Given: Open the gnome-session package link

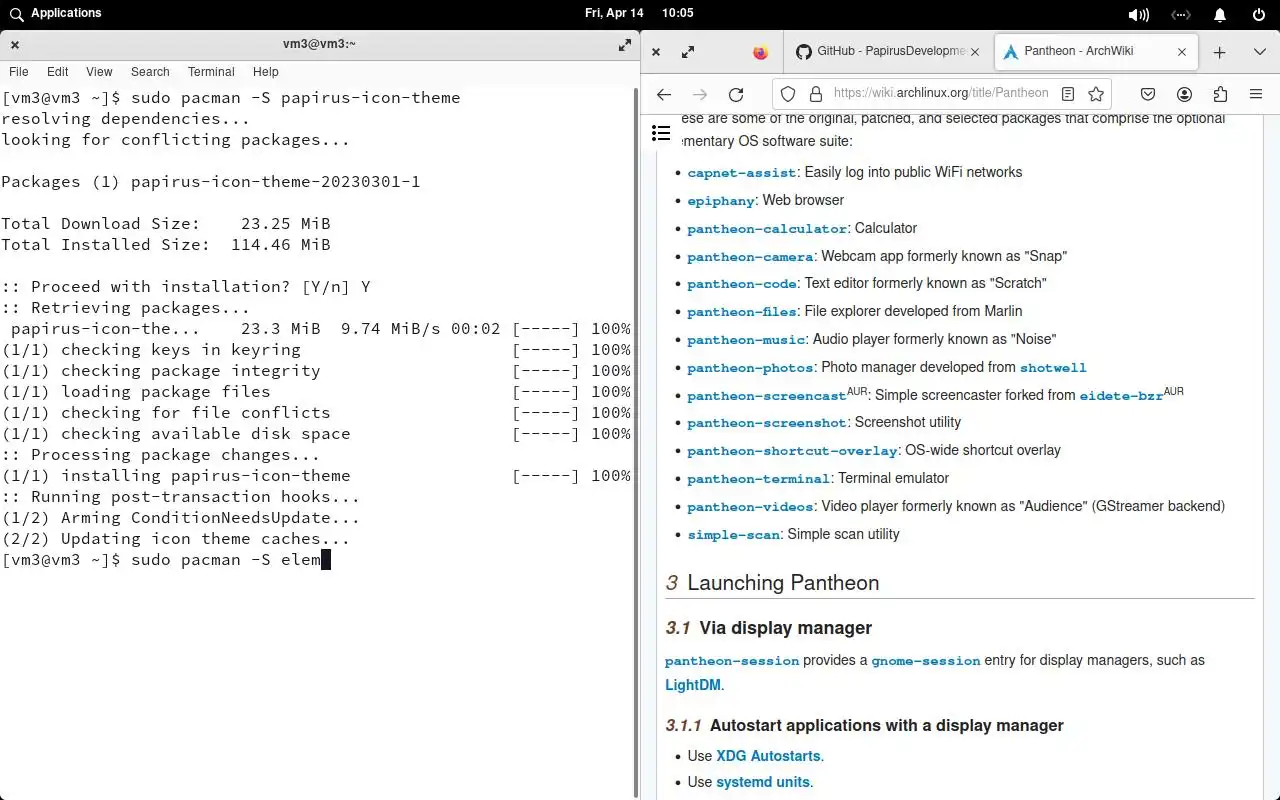Looking at the screenshot, I should click(x=926, y=661).
